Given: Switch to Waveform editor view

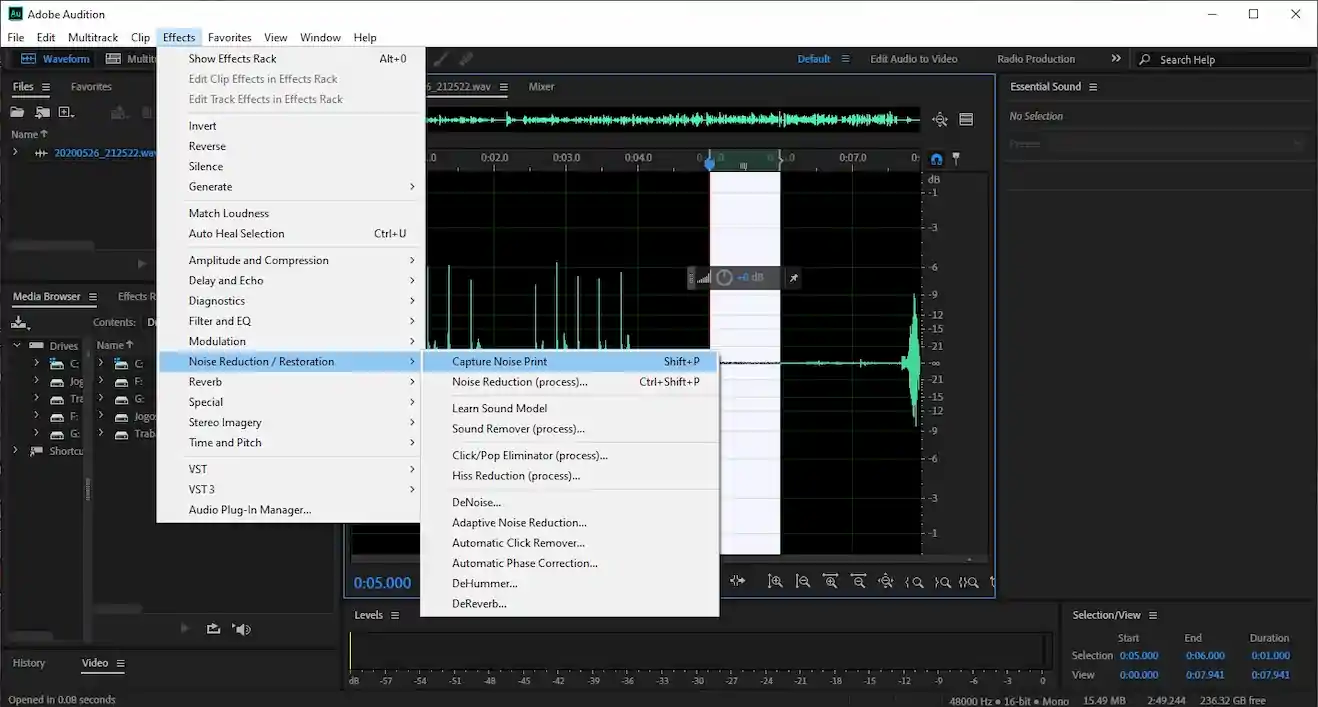Looking at the screenshot, I should [x=56, y=59].
